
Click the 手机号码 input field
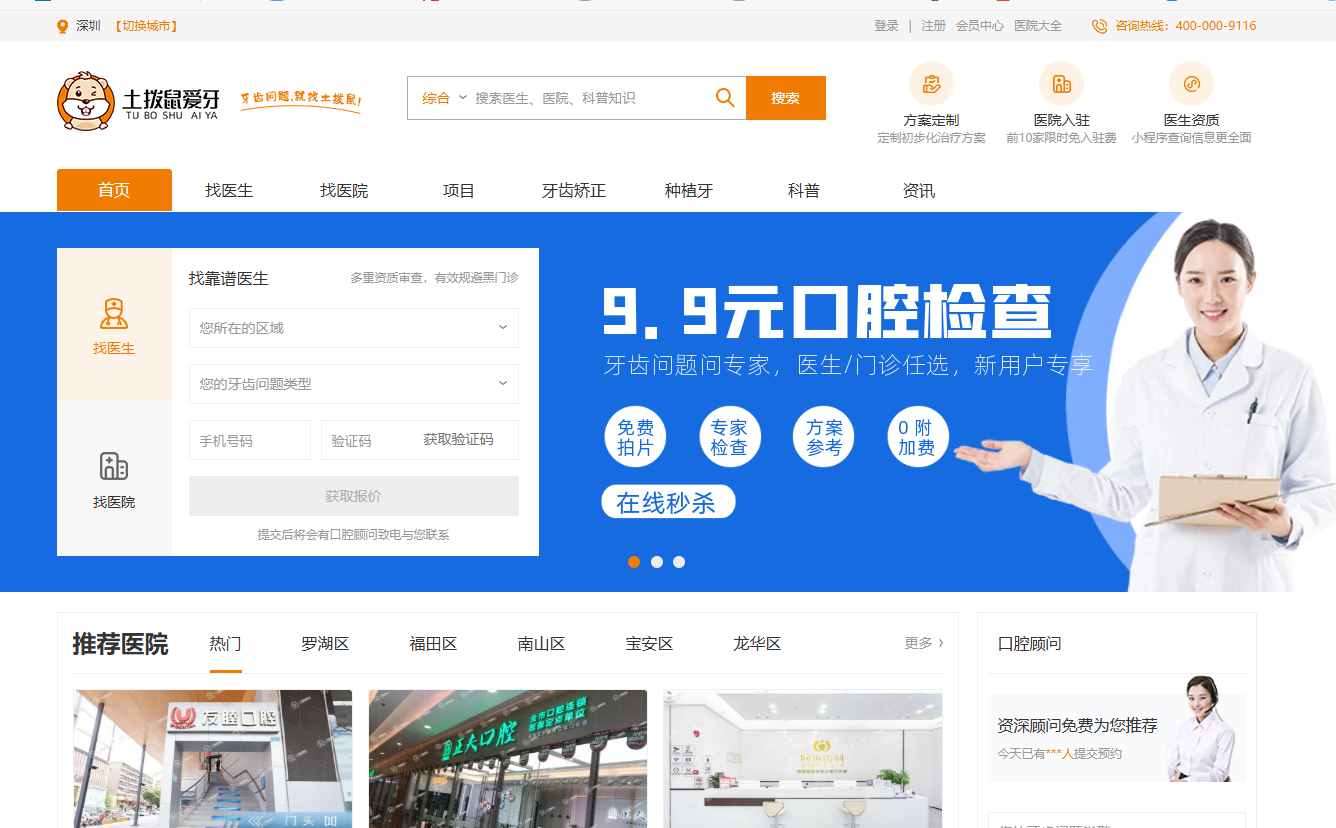point(250,440)
